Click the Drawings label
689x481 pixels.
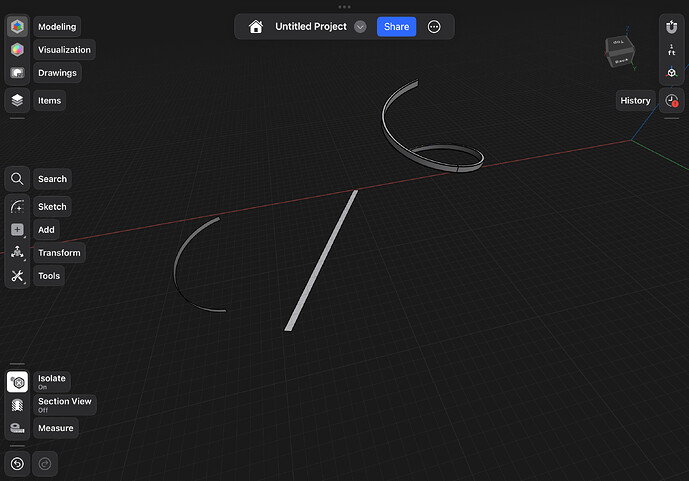57,73
